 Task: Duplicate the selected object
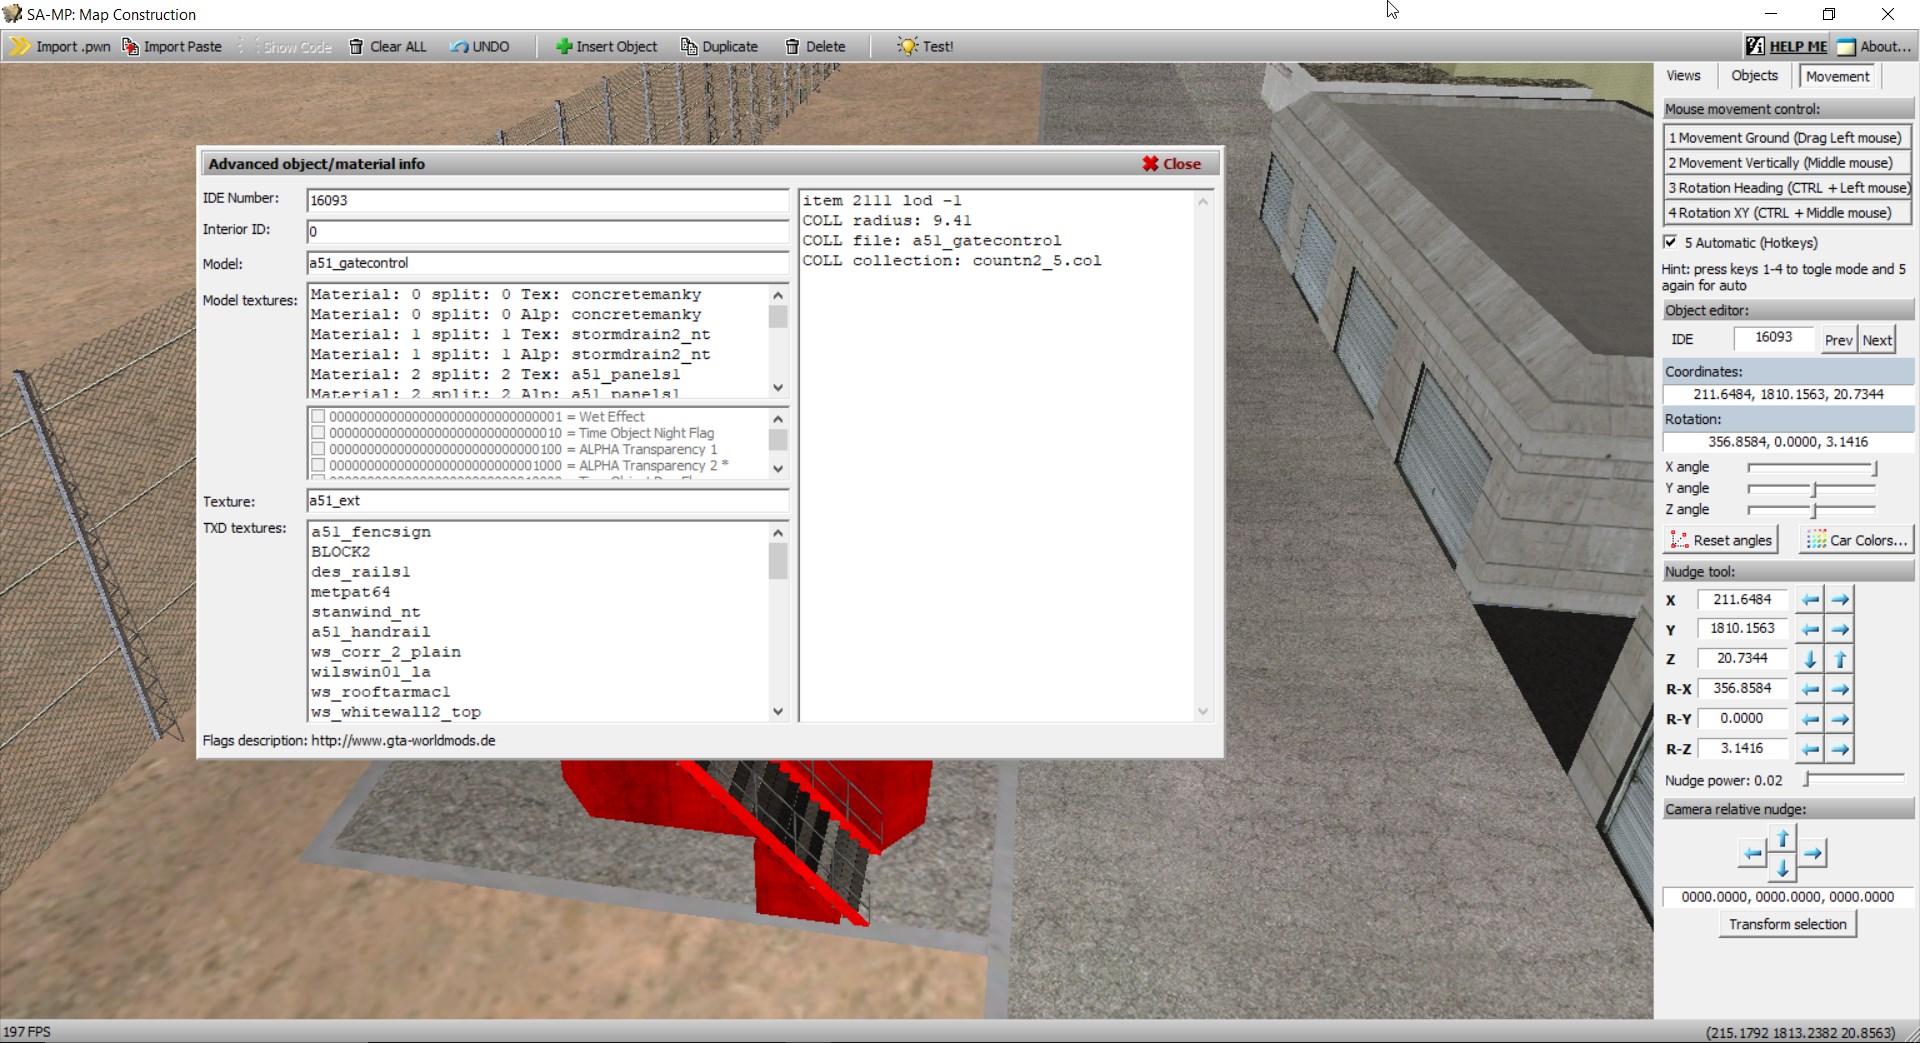[x=719, y=47]
